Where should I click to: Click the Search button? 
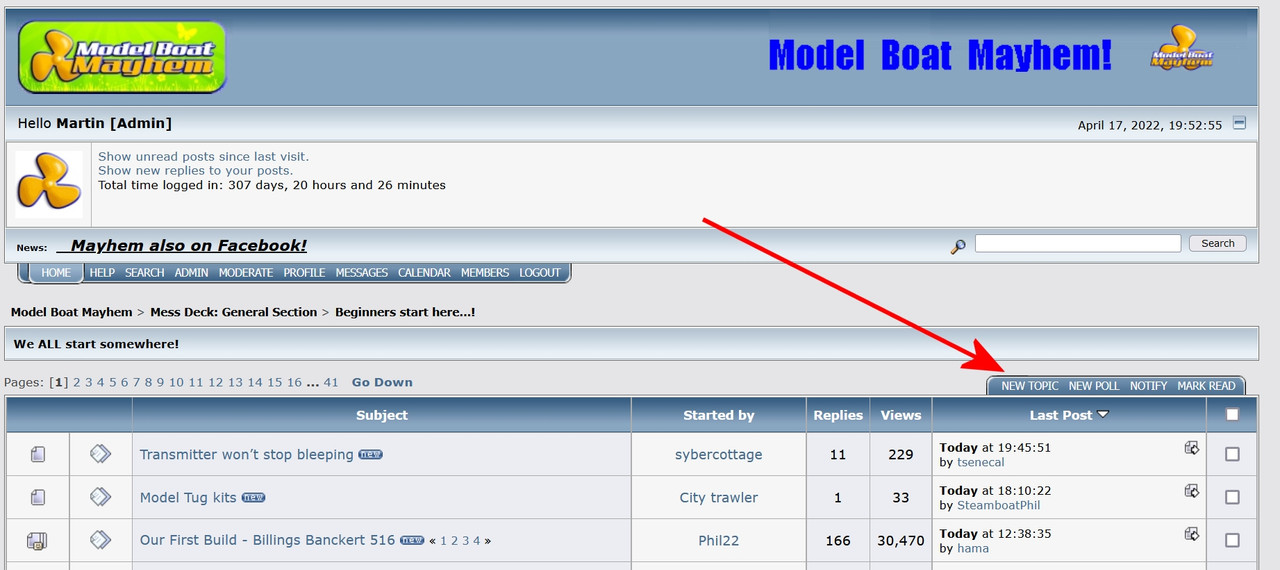(x=1218, y=243)
